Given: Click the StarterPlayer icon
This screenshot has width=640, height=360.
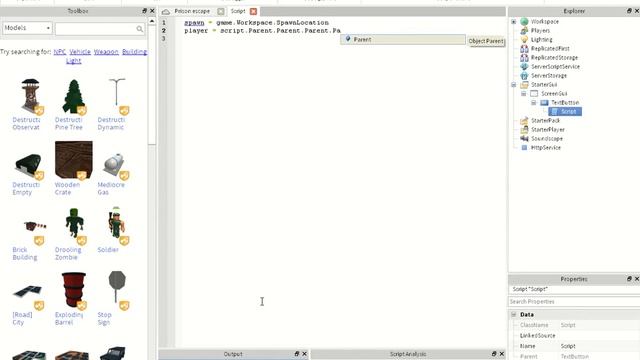Looking at the screenshot, I should (524, 129).
